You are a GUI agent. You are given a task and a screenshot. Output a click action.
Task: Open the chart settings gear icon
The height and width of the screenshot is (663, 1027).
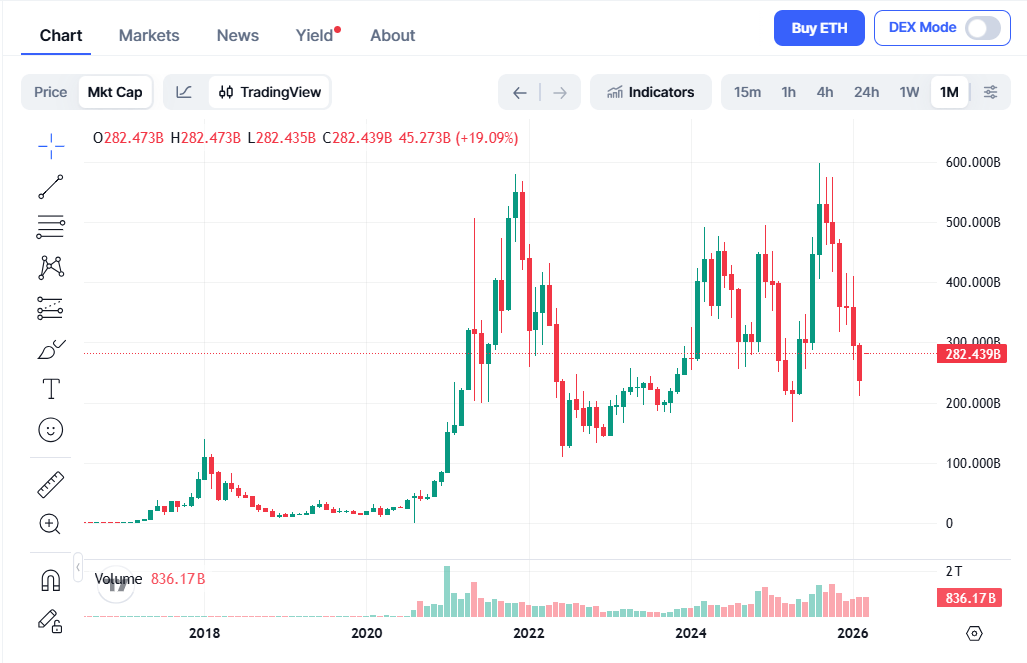(x=975, y=634)
